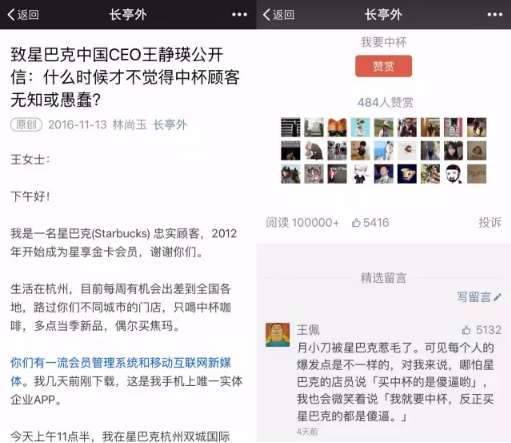Screen dimensions: 511x443
Task: Select the first avatar in reward list
Action: click(x=290, y=127)
